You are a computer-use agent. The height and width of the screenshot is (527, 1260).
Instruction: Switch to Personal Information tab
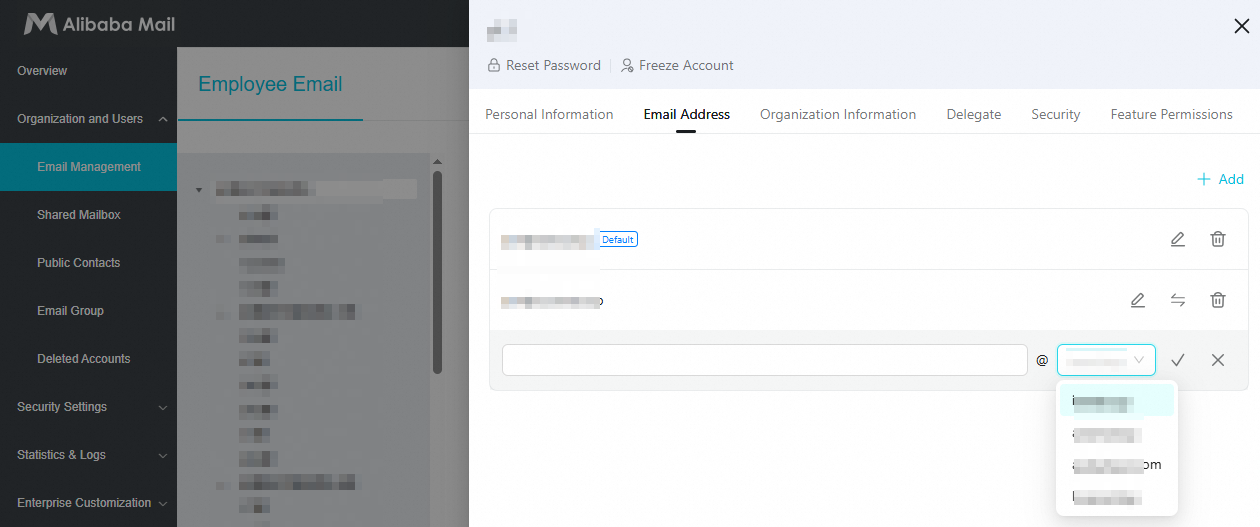549,115
